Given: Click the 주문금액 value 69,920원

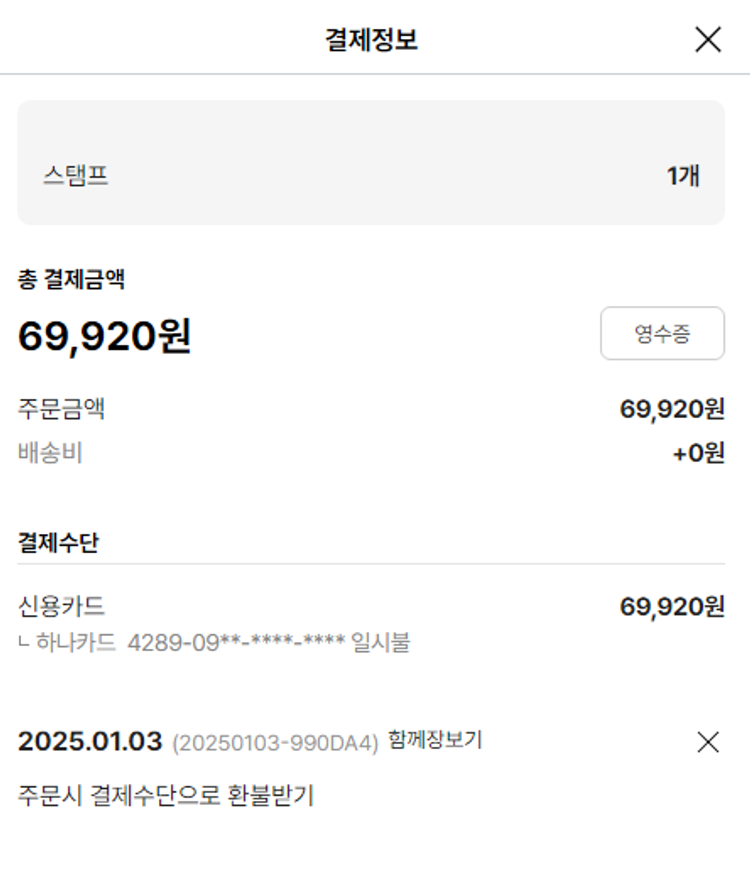Looking at the screenshot, I should click(672, 409).
